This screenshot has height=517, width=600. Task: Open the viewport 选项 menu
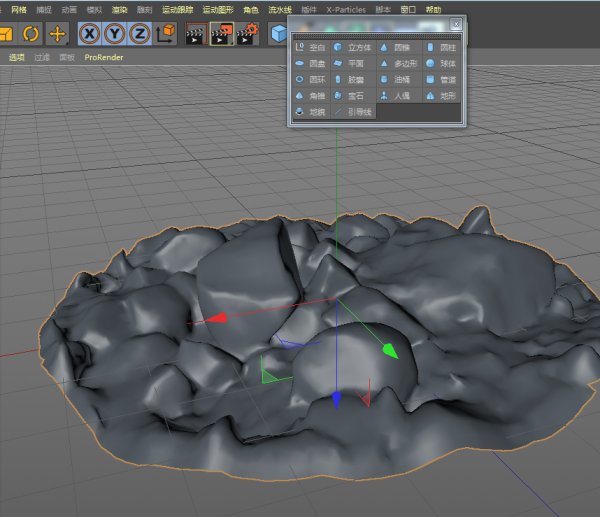pyautogui.click(x=16, y=57)
